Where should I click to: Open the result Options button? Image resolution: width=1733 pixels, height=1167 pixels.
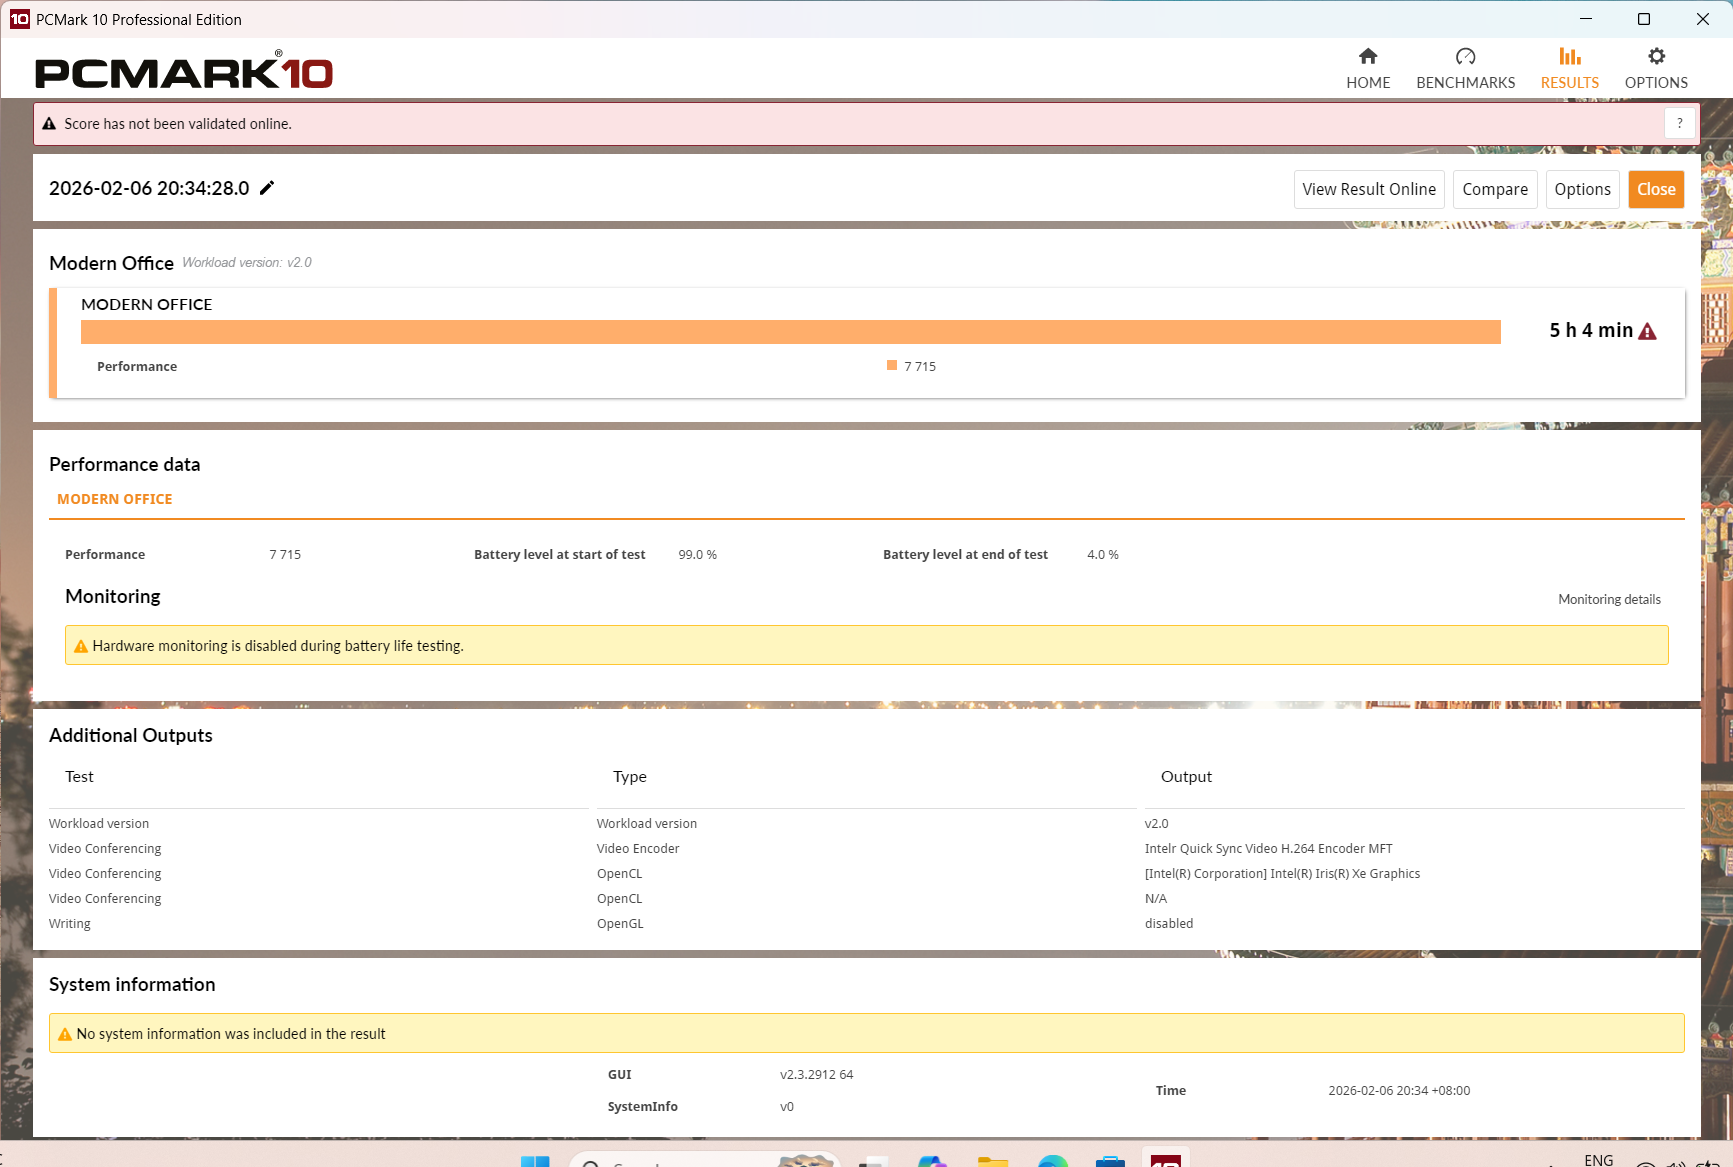tap(1582, 189)
